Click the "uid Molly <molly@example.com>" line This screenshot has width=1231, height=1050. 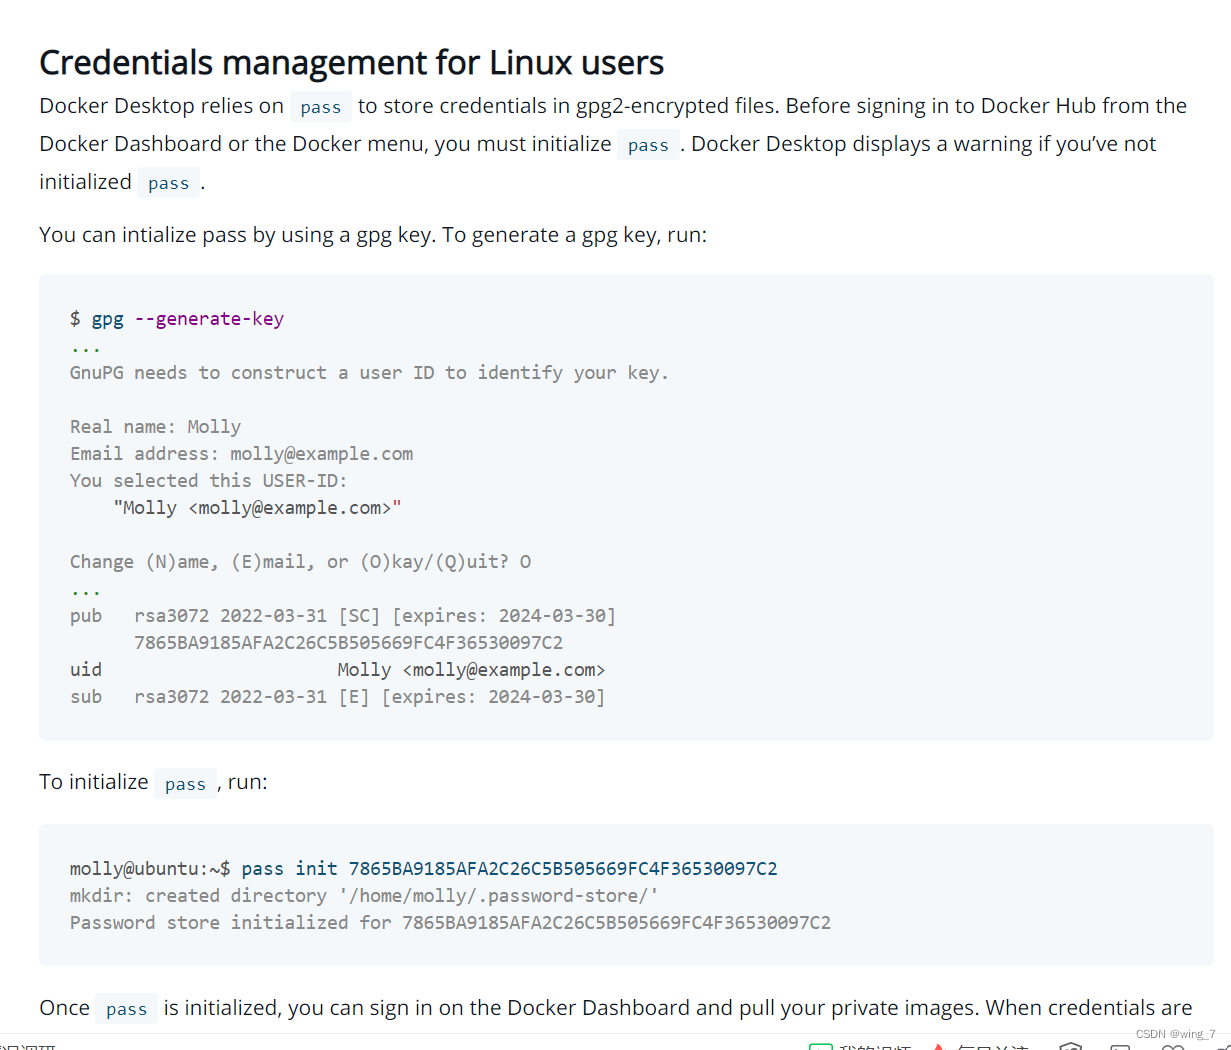coord(338,670)
